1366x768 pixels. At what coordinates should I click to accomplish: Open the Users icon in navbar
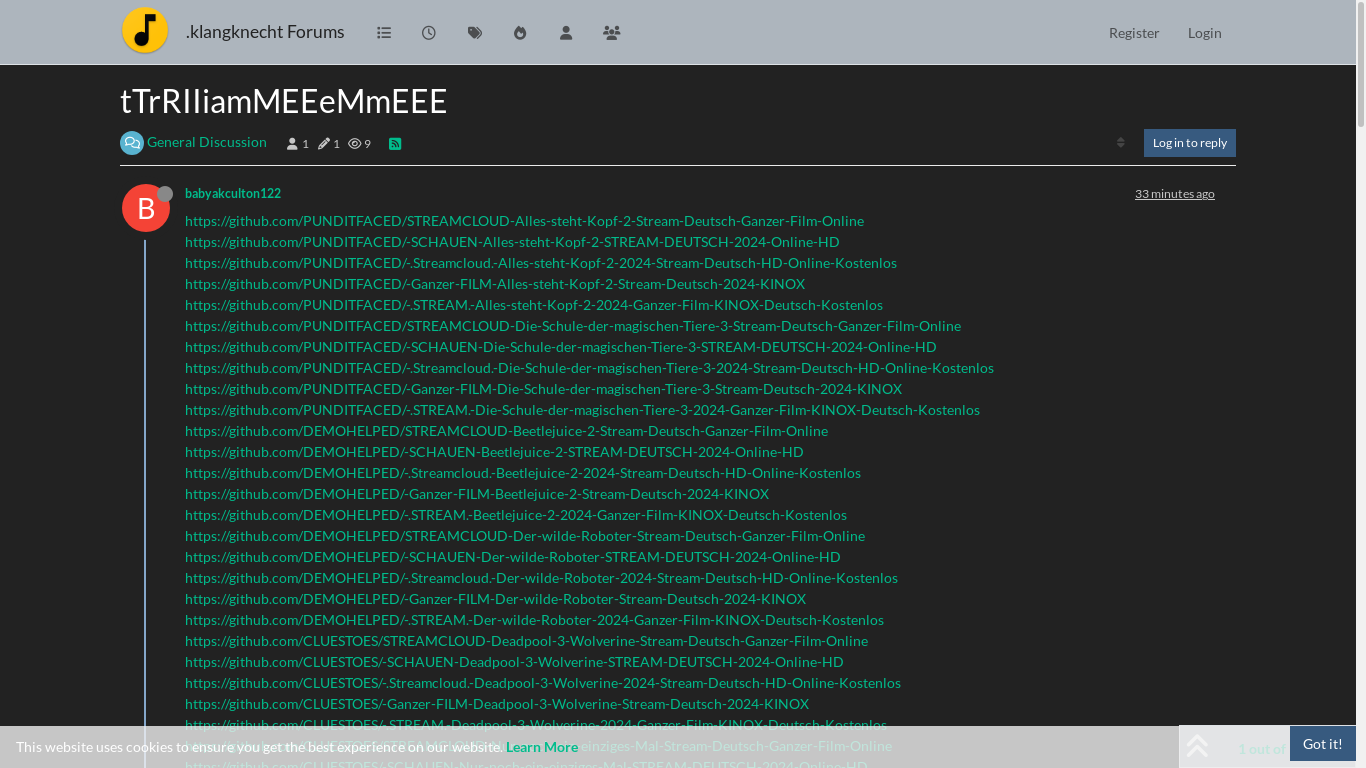[x=566, y=33]
